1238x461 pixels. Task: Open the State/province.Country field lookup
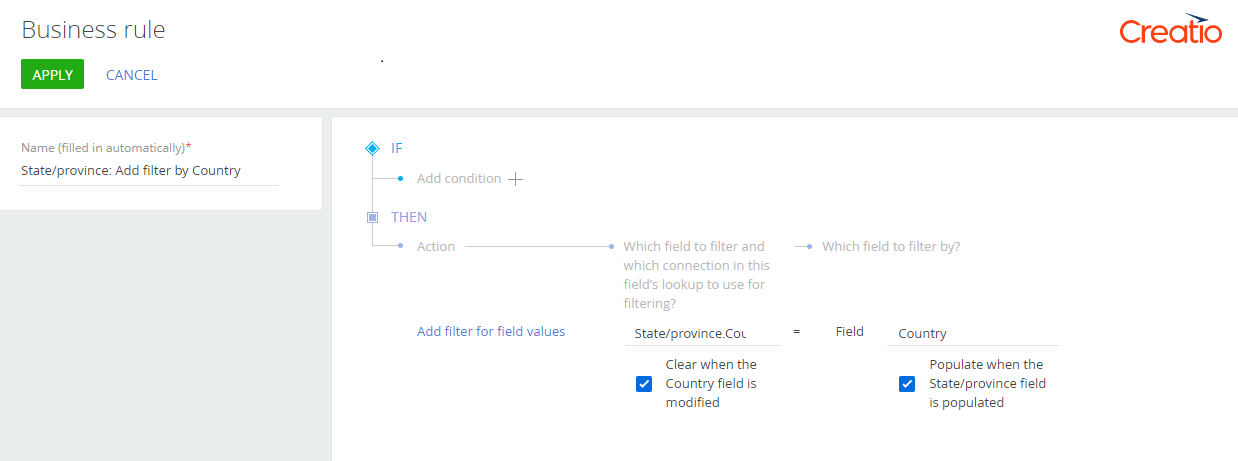[701, 333]
